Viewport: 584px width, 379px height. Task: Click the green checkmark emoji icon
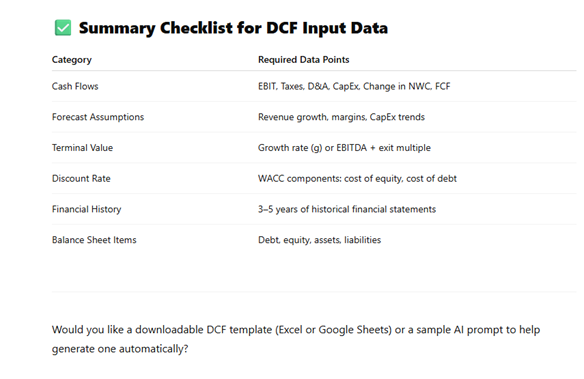(63, 28)
